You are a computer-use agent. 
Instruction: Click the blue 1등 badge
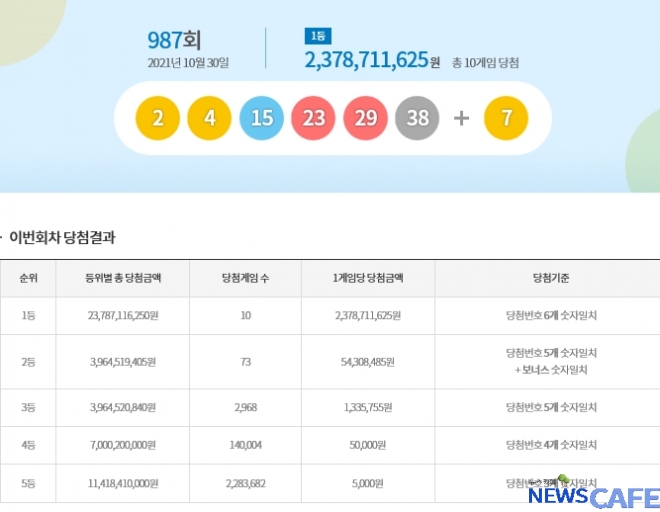pos(316,37)
